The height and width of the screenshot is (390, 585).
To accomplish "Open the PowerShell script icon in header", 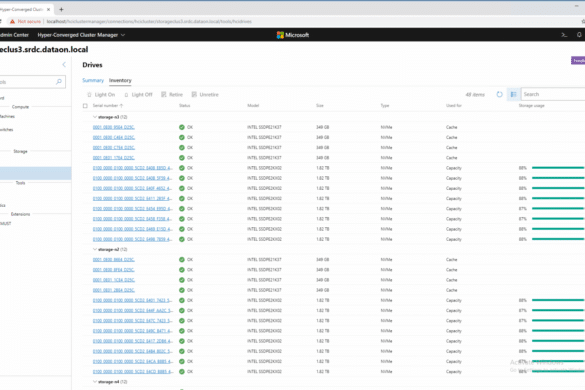I will (x=564, y=35).
